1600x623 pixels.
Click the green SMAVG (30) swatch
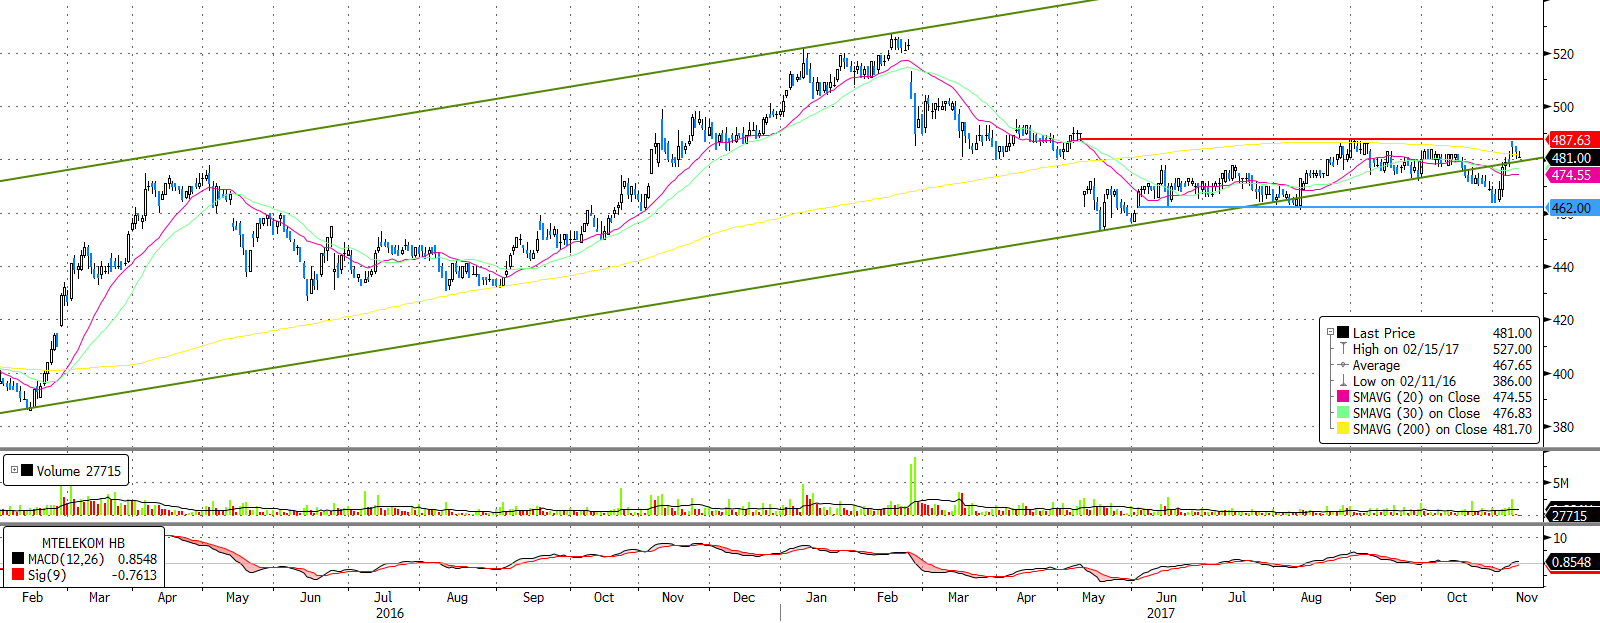(1343, 413)
